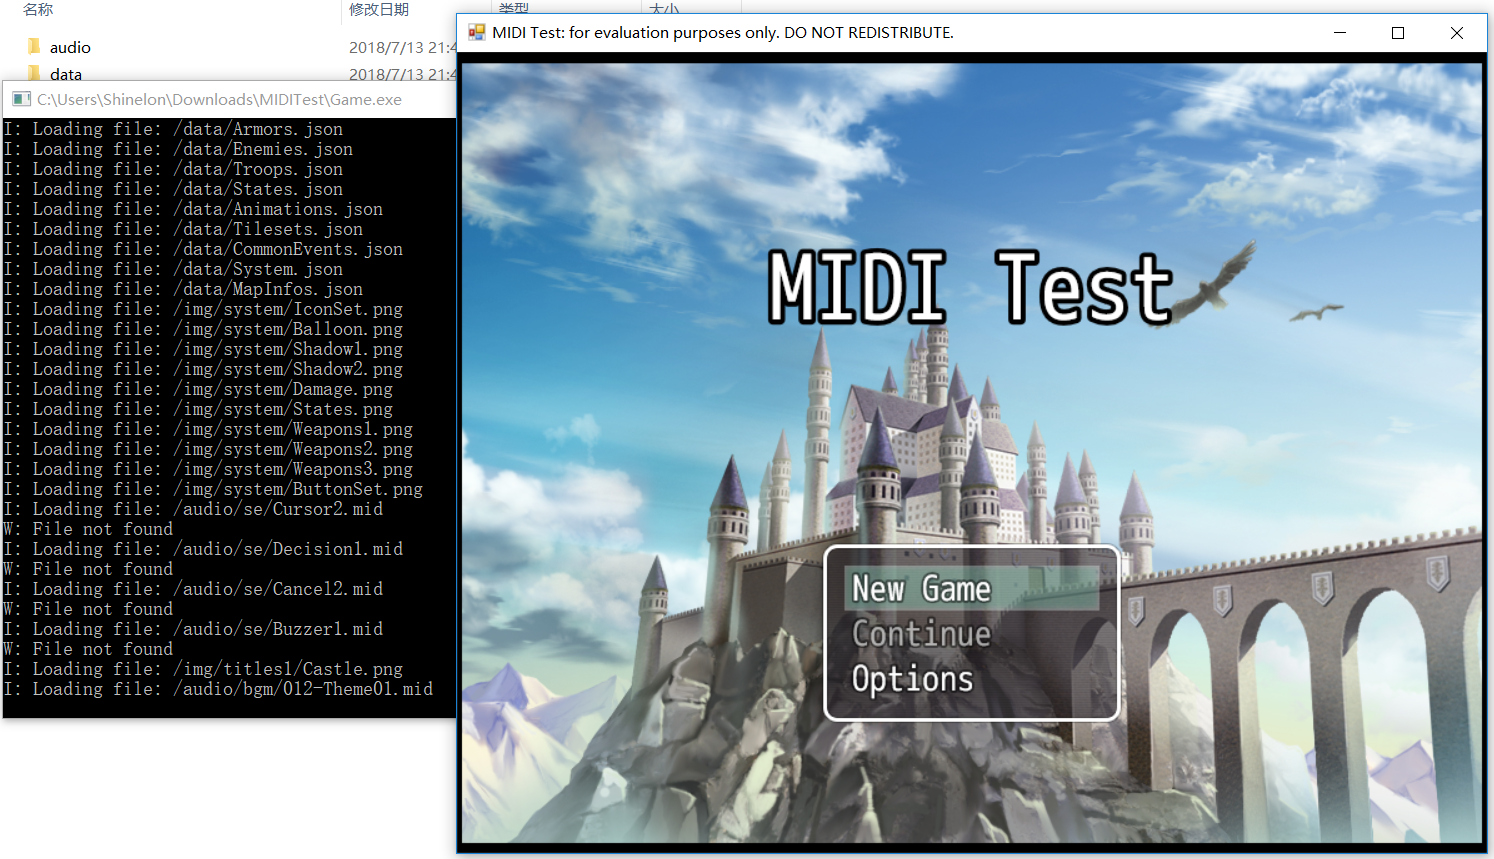Image resolution: width=1494 pixels, height=859 pixels.
Task: Click the log line for Damage.png
Action: tap(198, 389)
